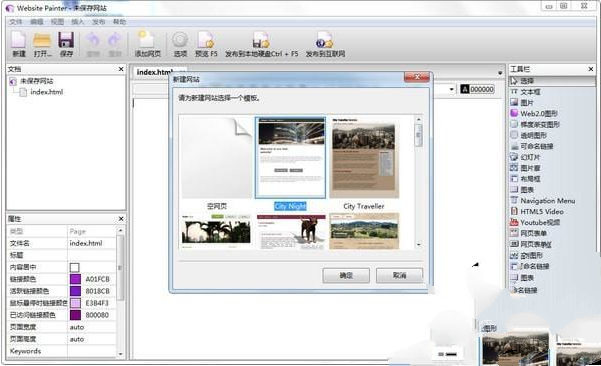Viewport: 601px width, 366px height.
Task: Toggle the 内容居中 checkbox
Action: coord(75,267)
